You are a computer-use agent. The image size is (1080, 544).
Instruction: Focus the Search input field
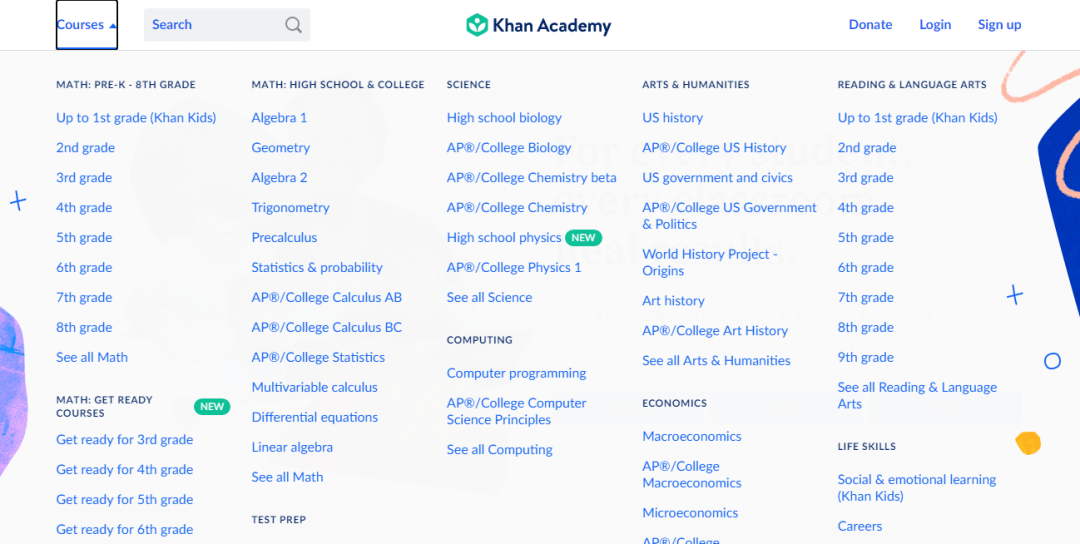coord(227,25)
